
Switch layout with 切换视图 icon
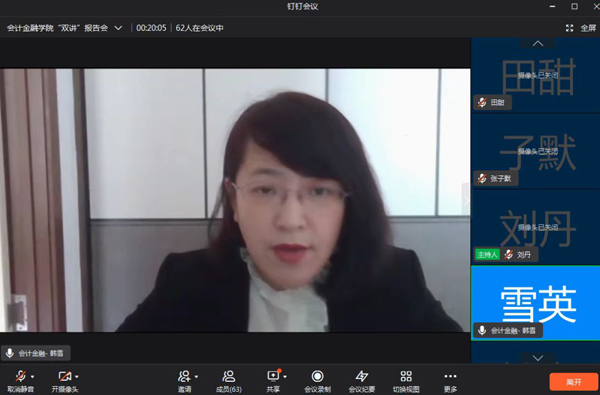coord(406,382)
